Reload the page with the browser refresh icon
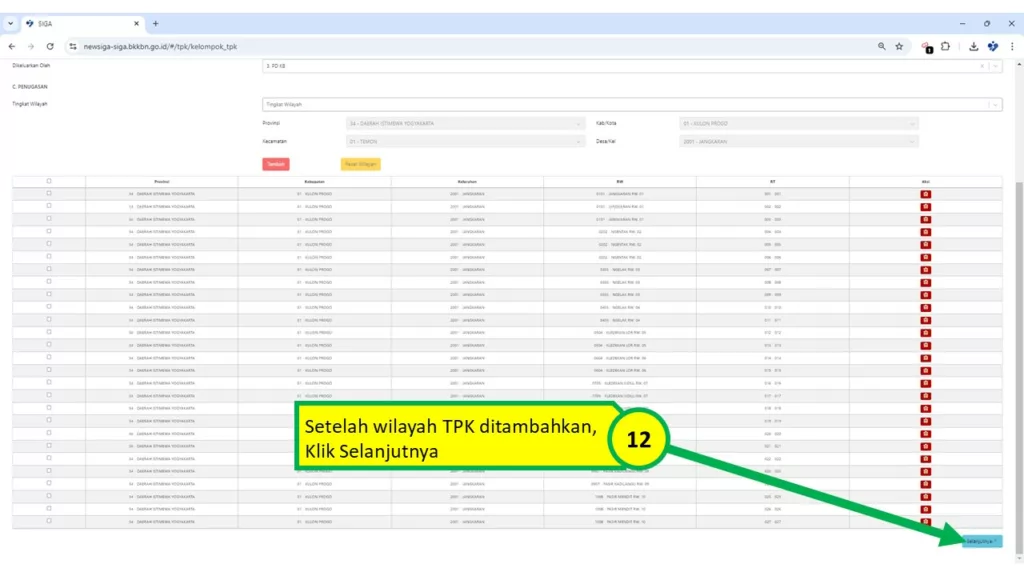This screenshot has width=1024, height=576. click(50, 46)
